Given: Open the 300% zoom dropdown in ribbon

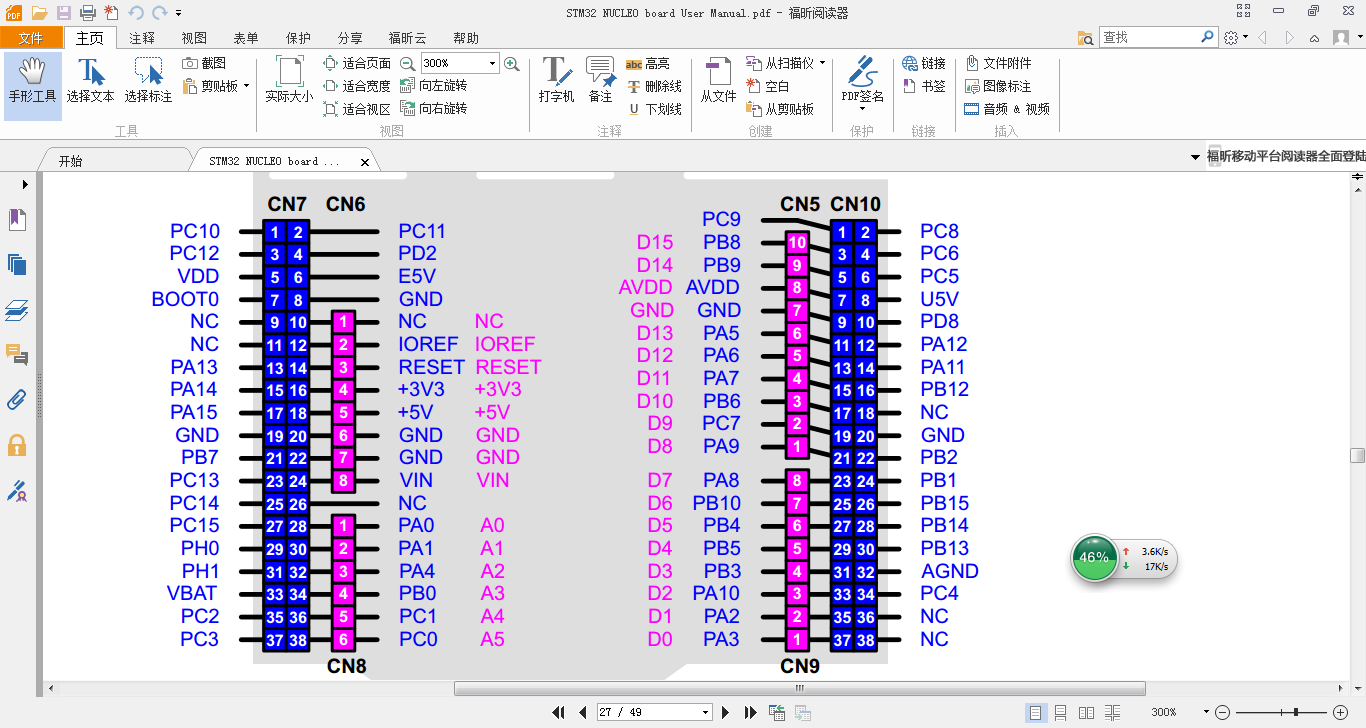Looking at the screenshot, I should (x=492, y=63).
